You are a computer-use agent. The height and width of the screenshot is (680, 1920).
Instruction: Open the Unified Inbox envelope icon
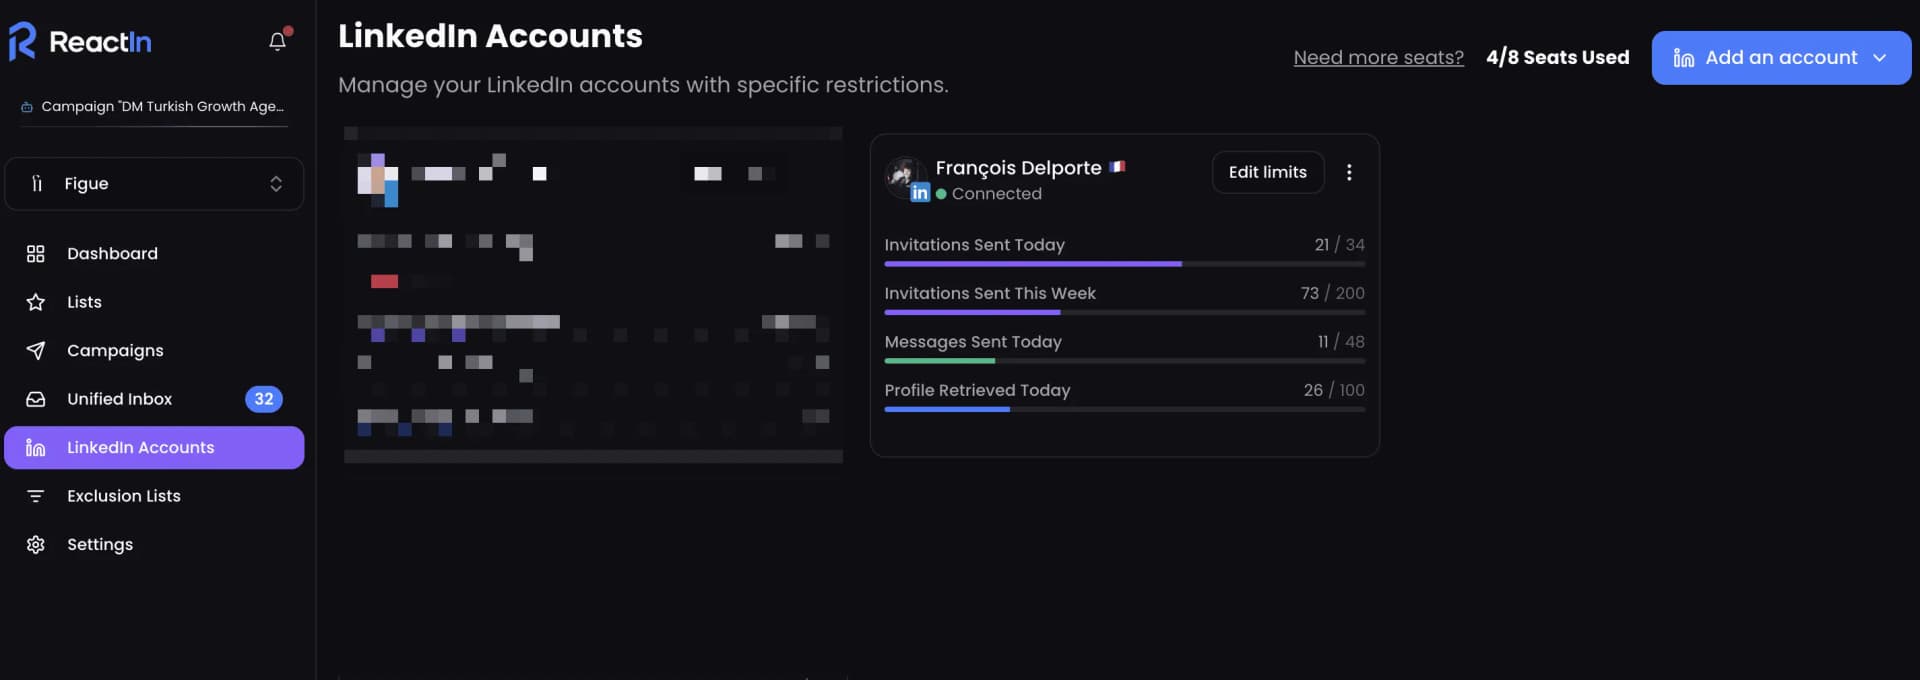click(36, 398)
